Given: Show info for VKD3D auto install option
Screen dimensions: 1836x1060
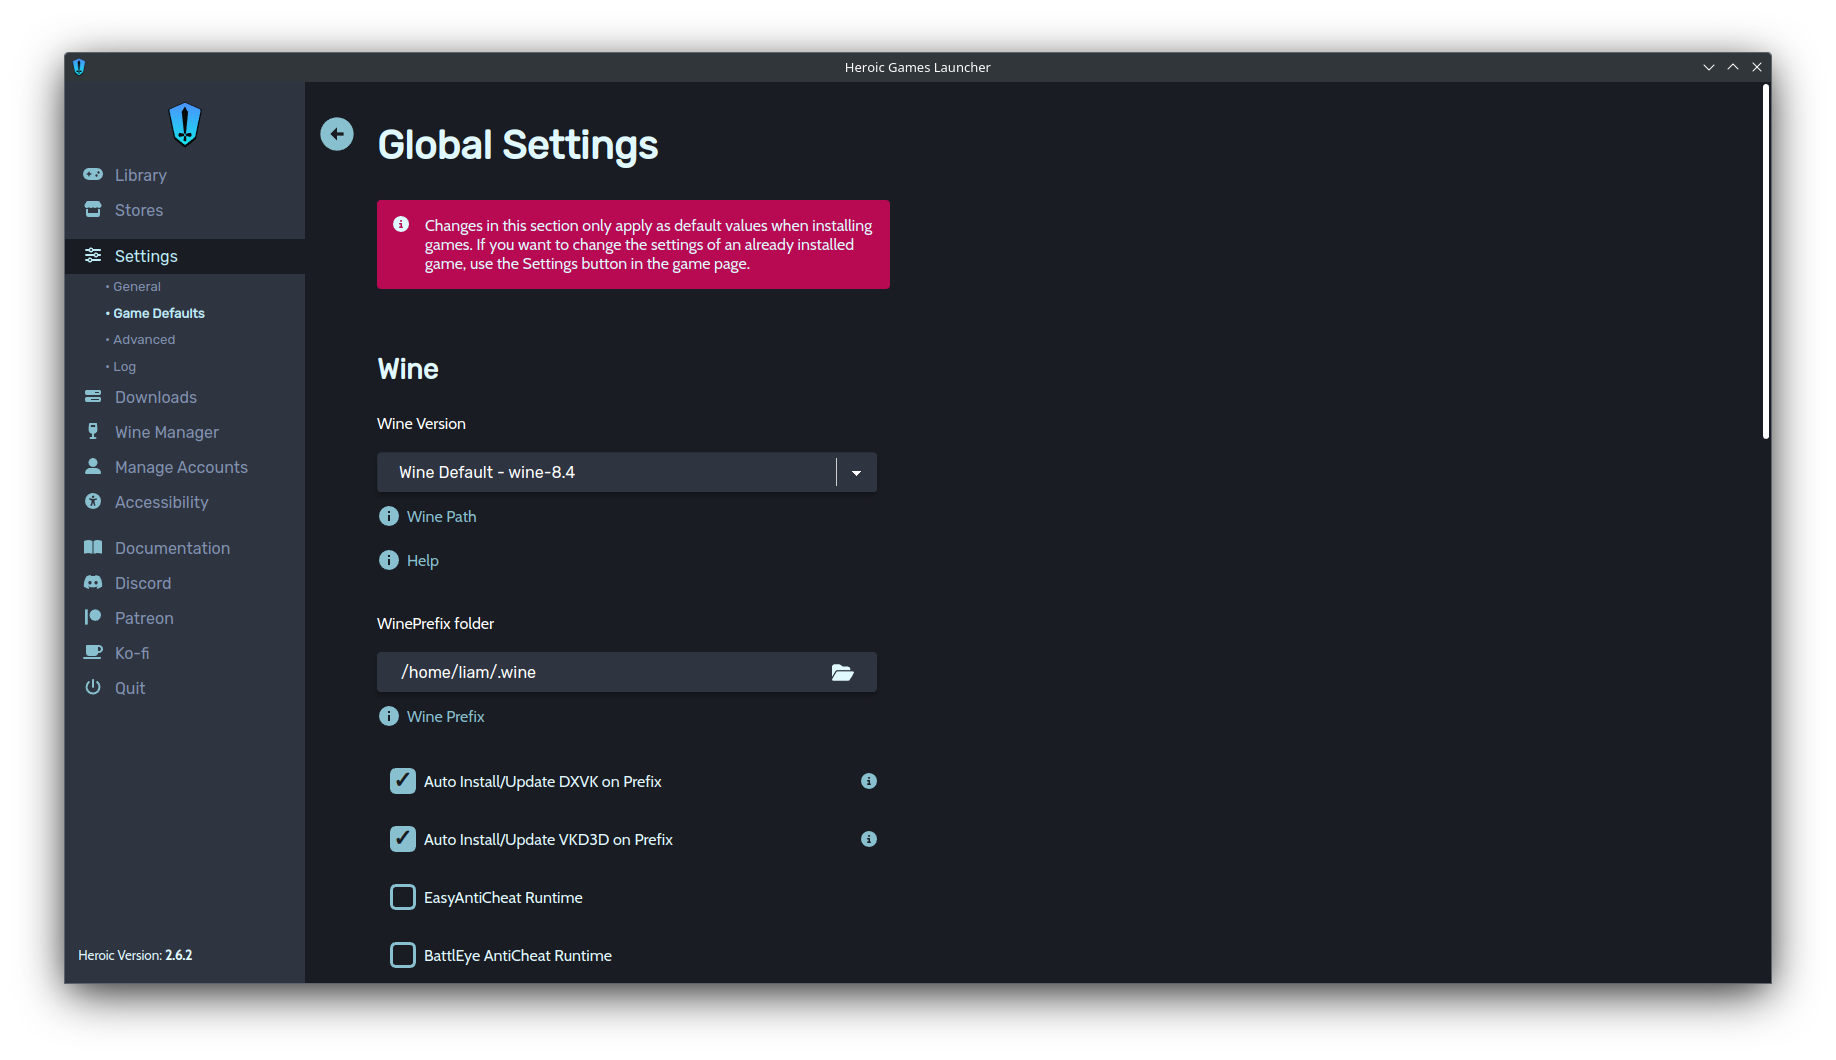Looking at the screenshot, I should 869,839.
